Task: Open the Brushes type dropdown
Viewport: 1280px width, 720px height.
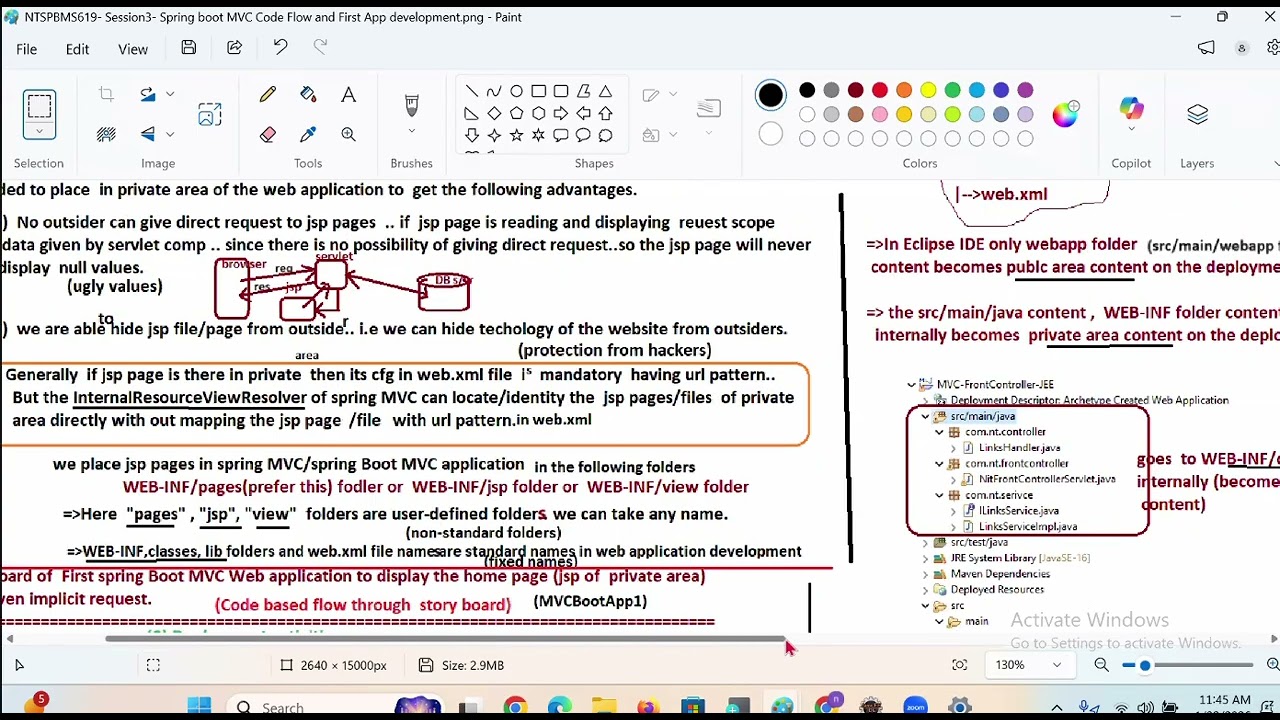Action: point(411,132)
